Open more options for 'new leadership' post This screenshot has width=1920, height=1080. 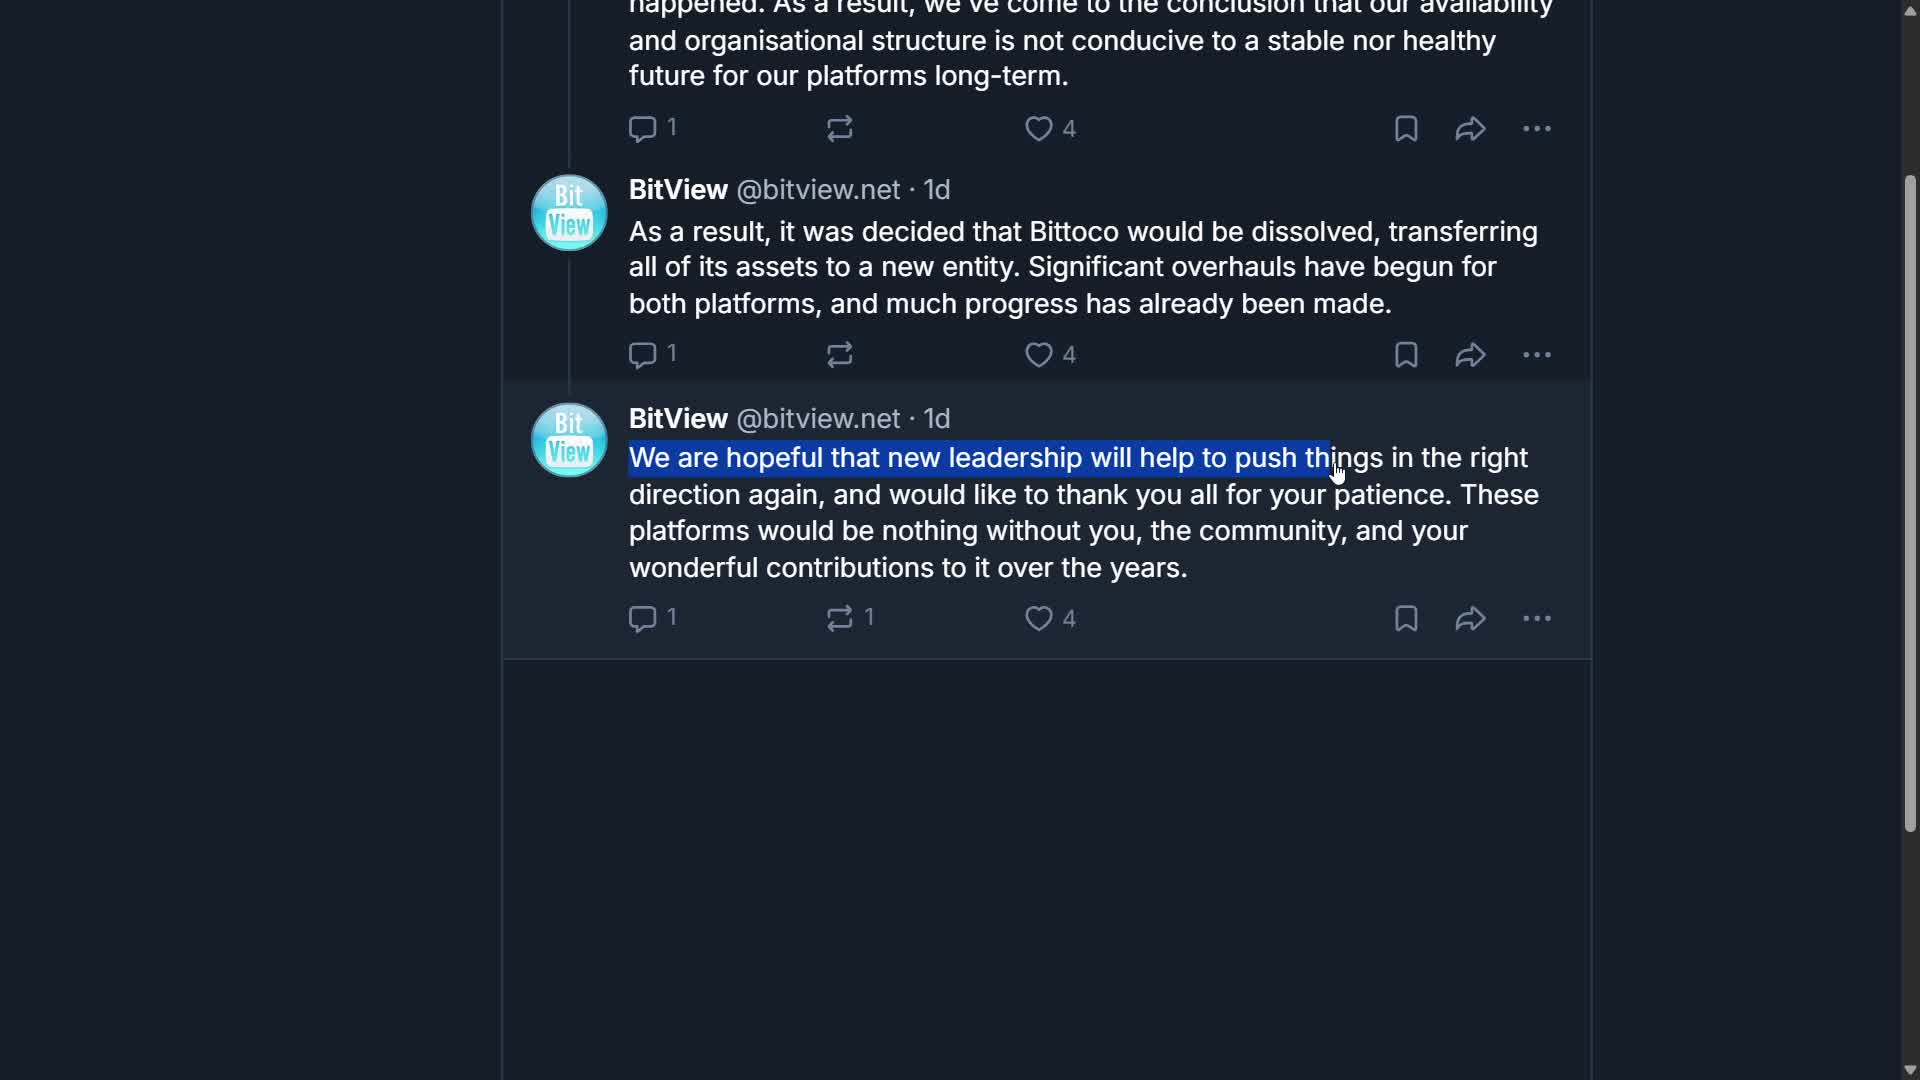(x=1537, y=618)
